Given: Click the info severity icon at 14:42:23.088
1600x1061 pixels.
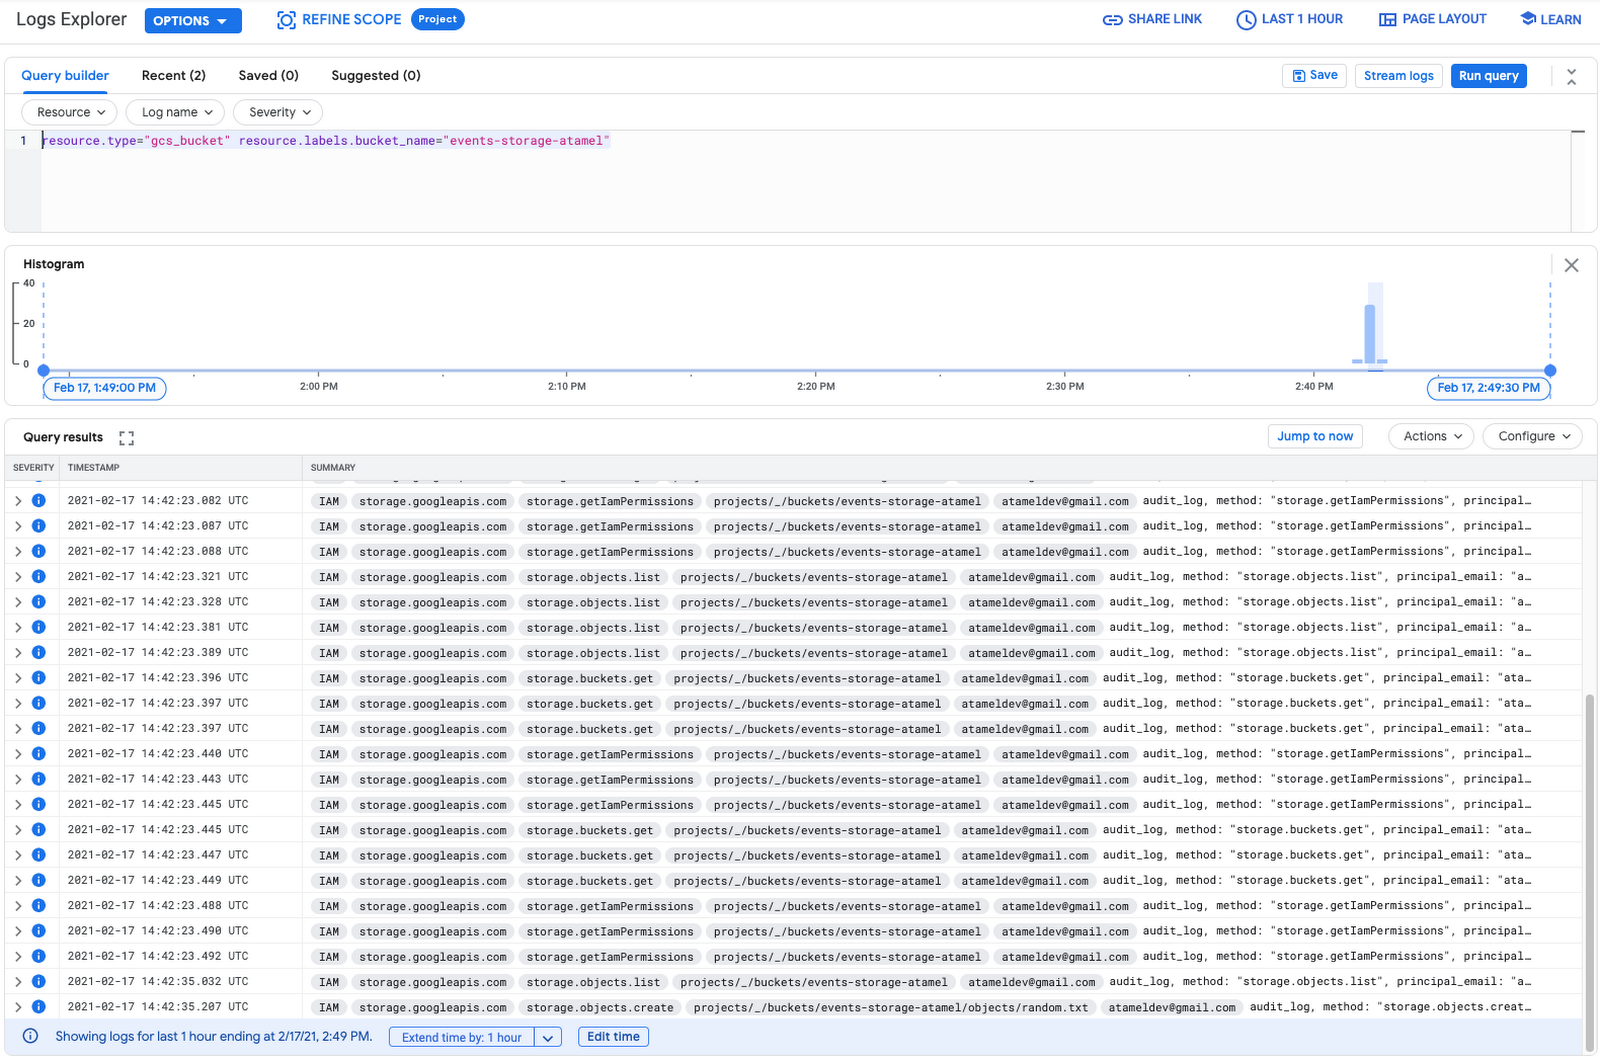Looking at the screenshot, I should coord(39,551).
